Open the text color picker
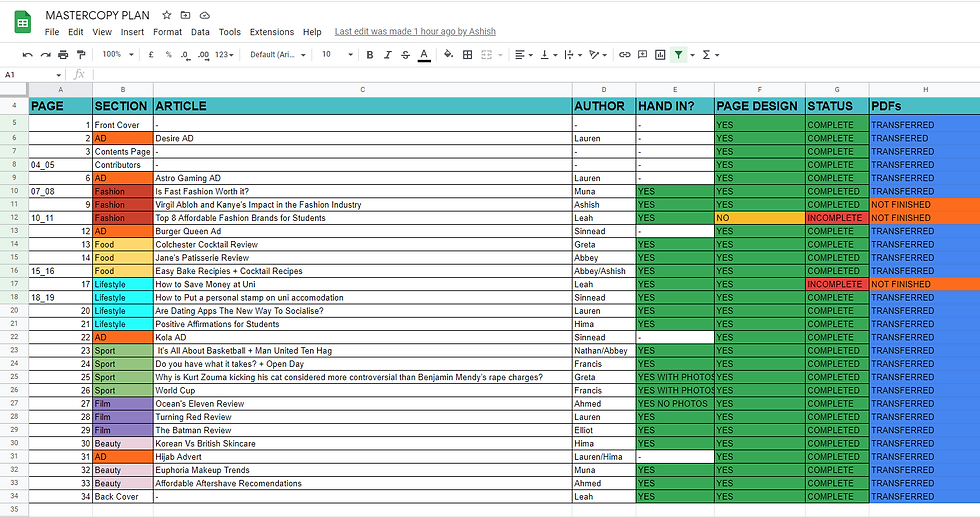The image size is (980, 517). pos(424,55)
